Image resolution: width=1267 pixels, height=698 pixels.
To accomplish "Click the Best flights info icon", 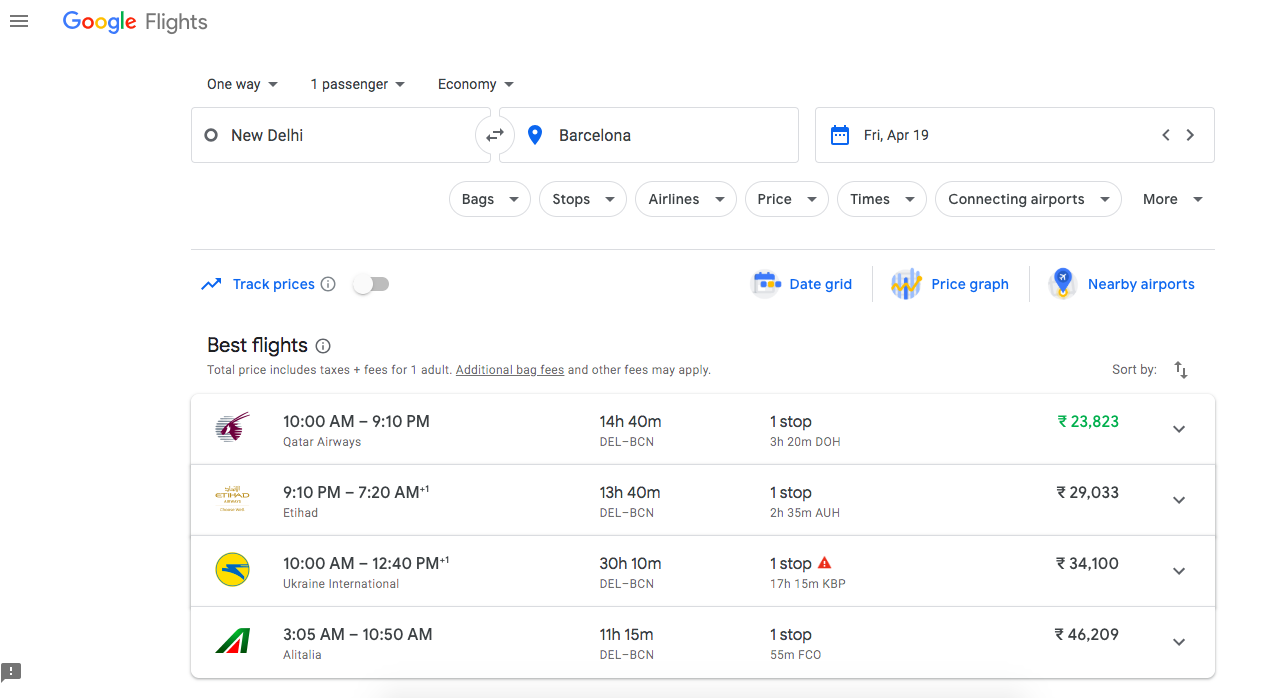I will click(x=323, y=346).
